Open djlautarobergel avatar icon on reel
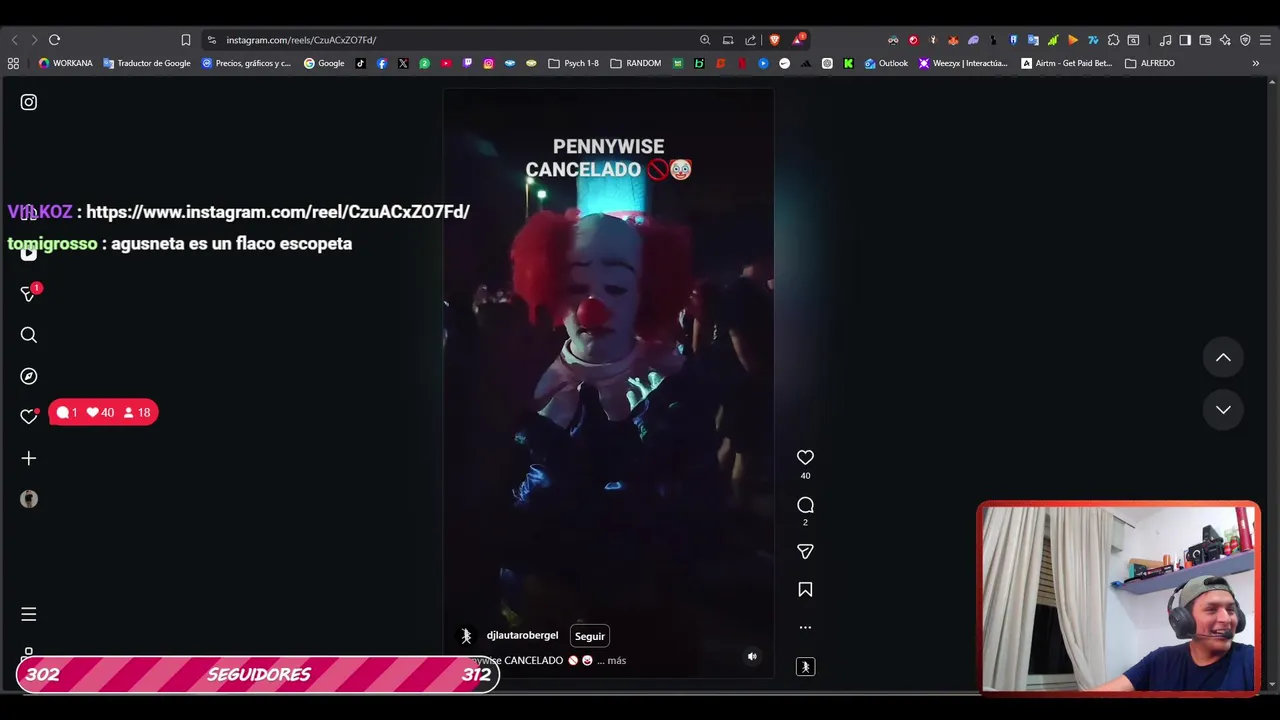The image size is (1280, 720). (x=466, y=636)
